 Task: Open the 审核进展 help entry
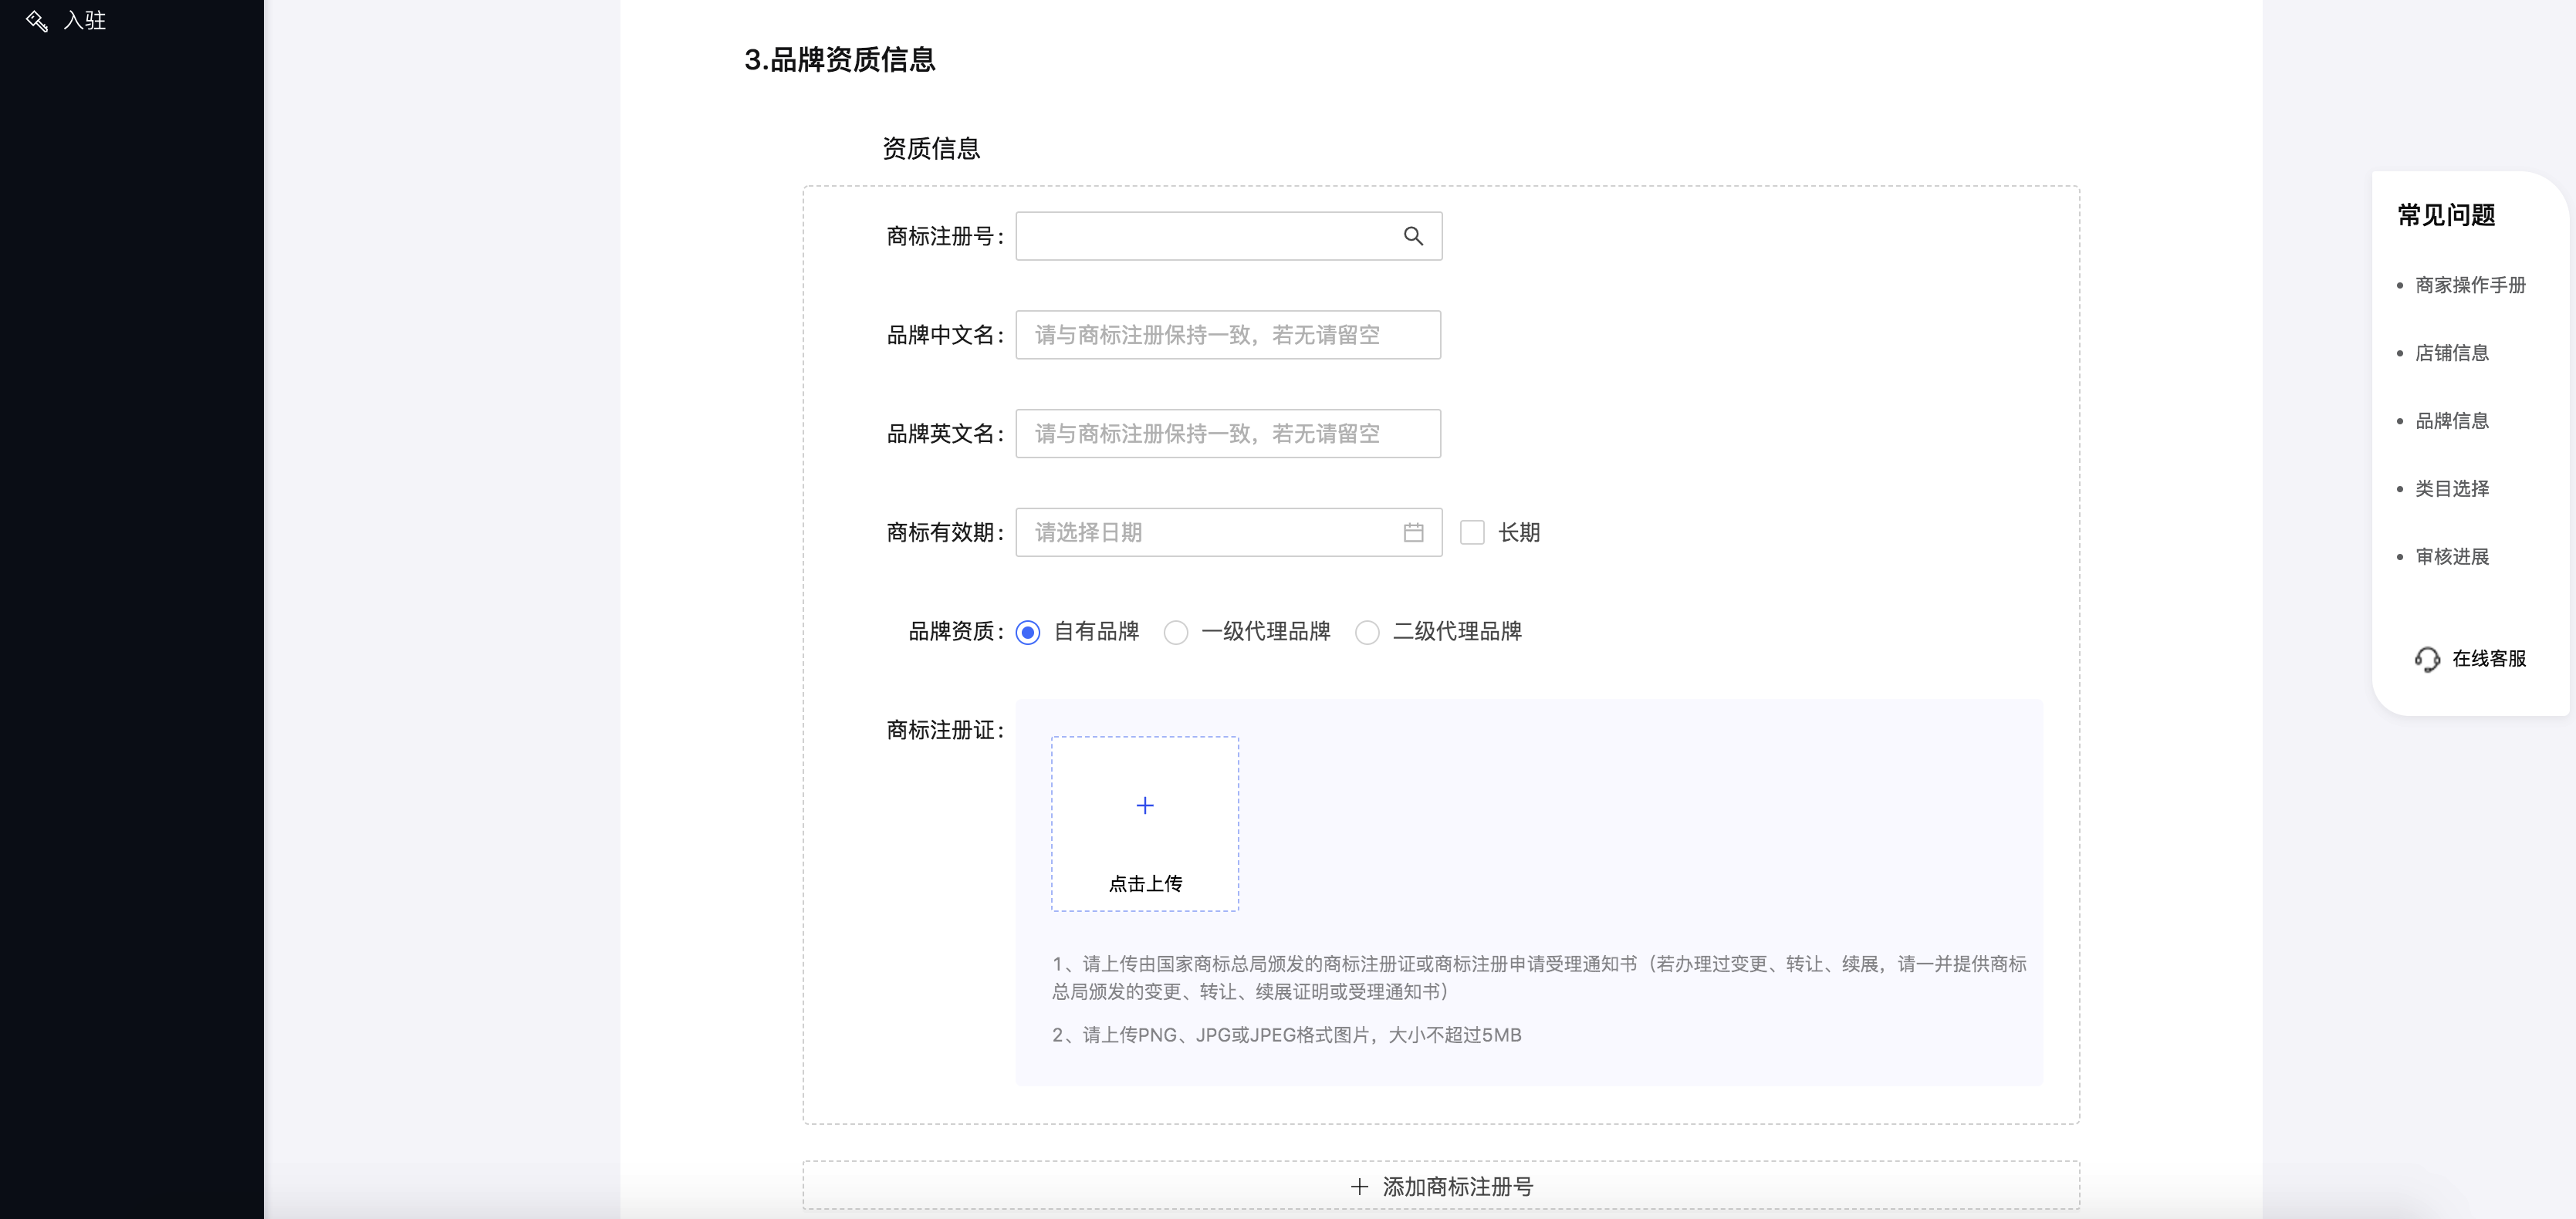(x=2451, y=557)
